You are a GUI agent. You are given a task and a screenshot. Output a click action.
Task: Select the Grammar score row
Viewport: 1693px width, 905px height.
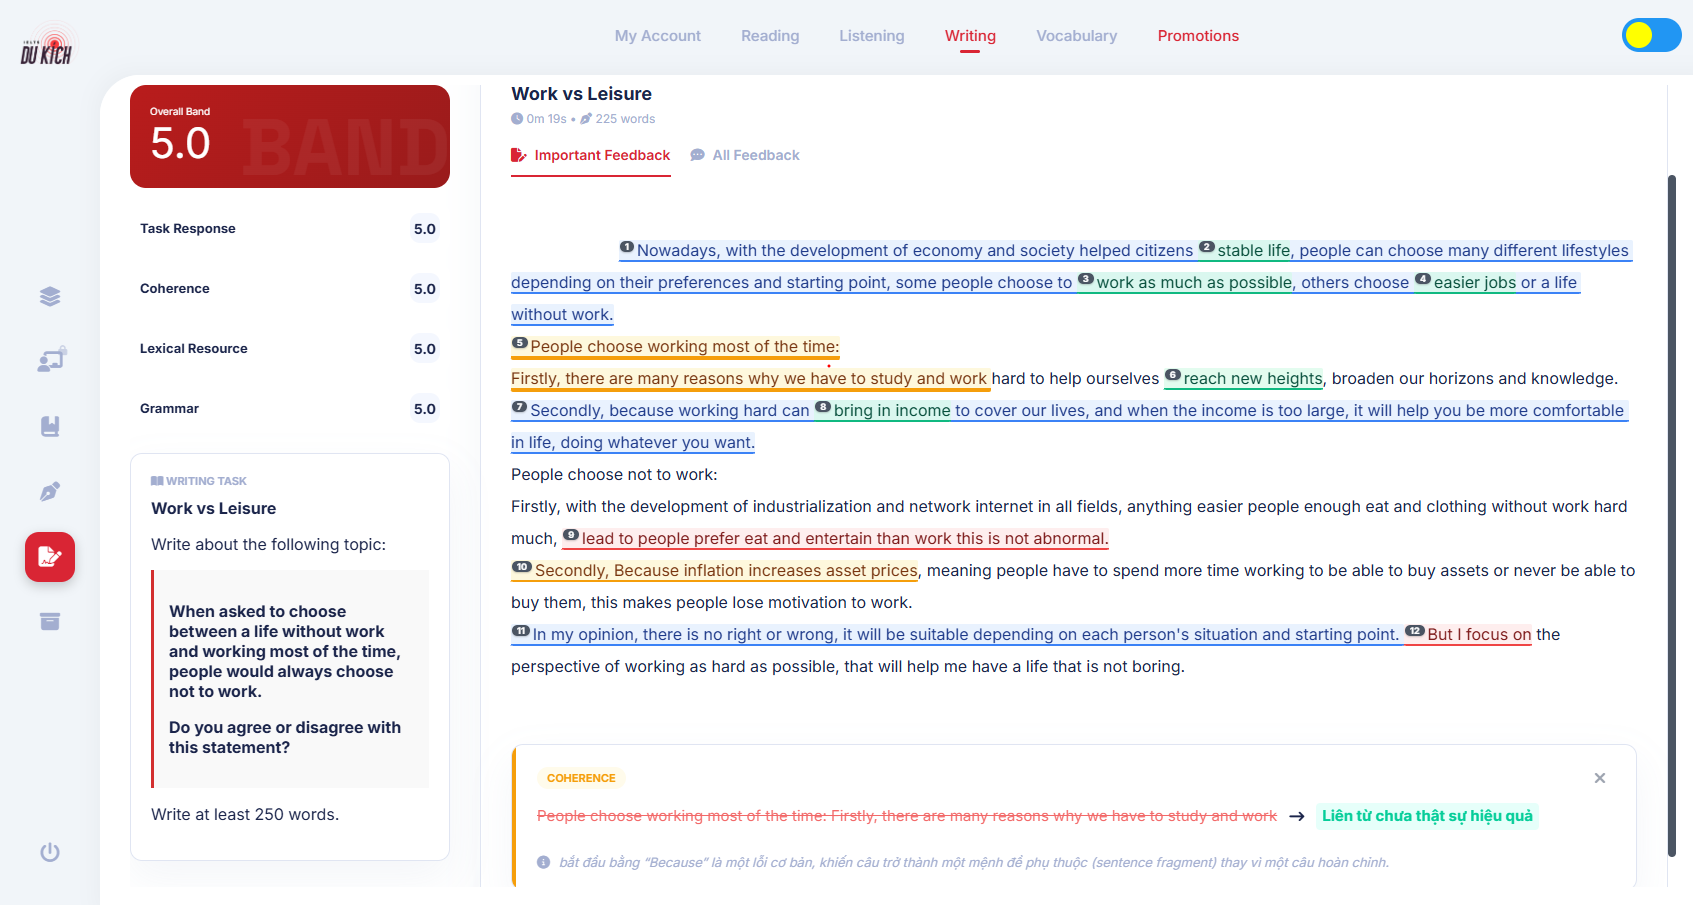(290, 409)
